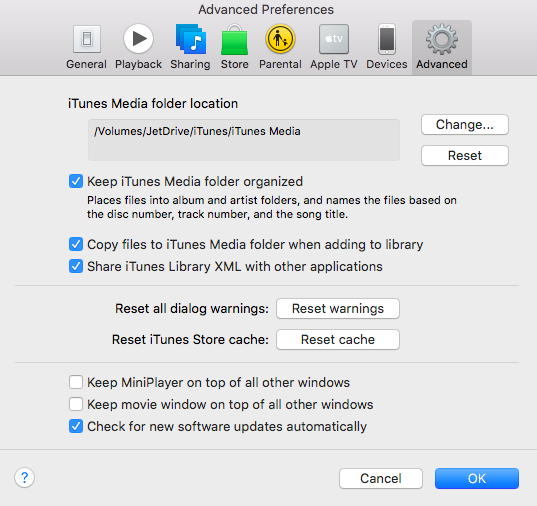Click 'Reset iTunes Store cache:' label
This screenshot has width=537, height=506.
pyautogui.click(x=190, y=340)
